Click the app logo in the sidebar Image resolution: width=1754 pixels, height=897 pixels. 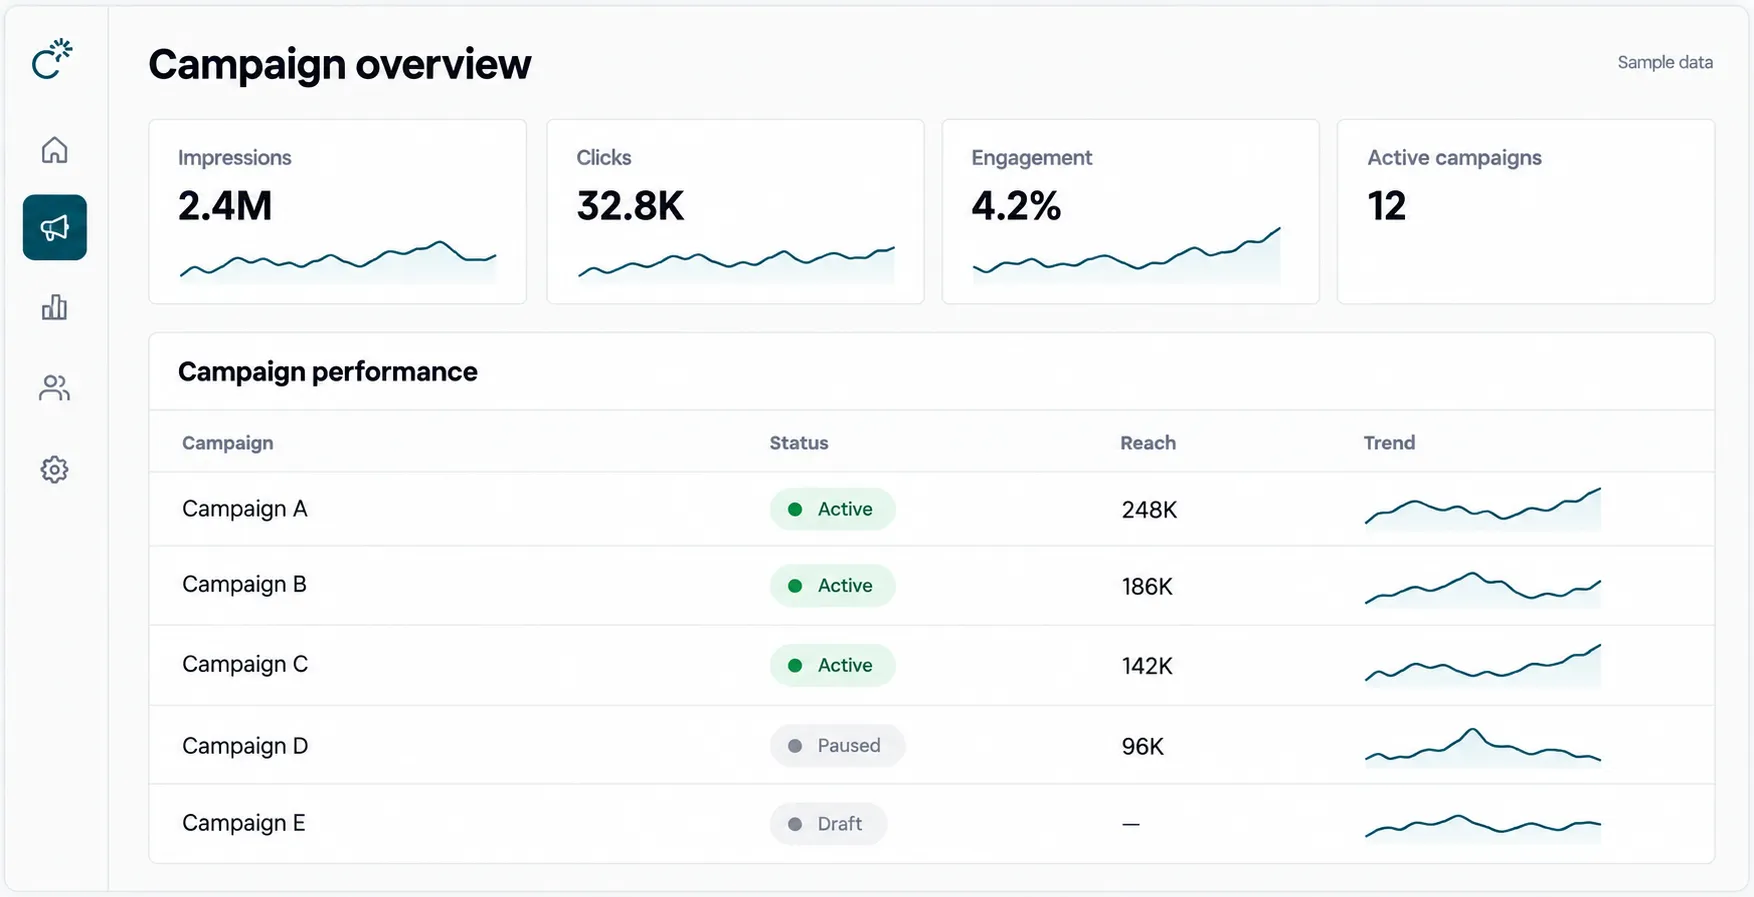click(53, 59)
